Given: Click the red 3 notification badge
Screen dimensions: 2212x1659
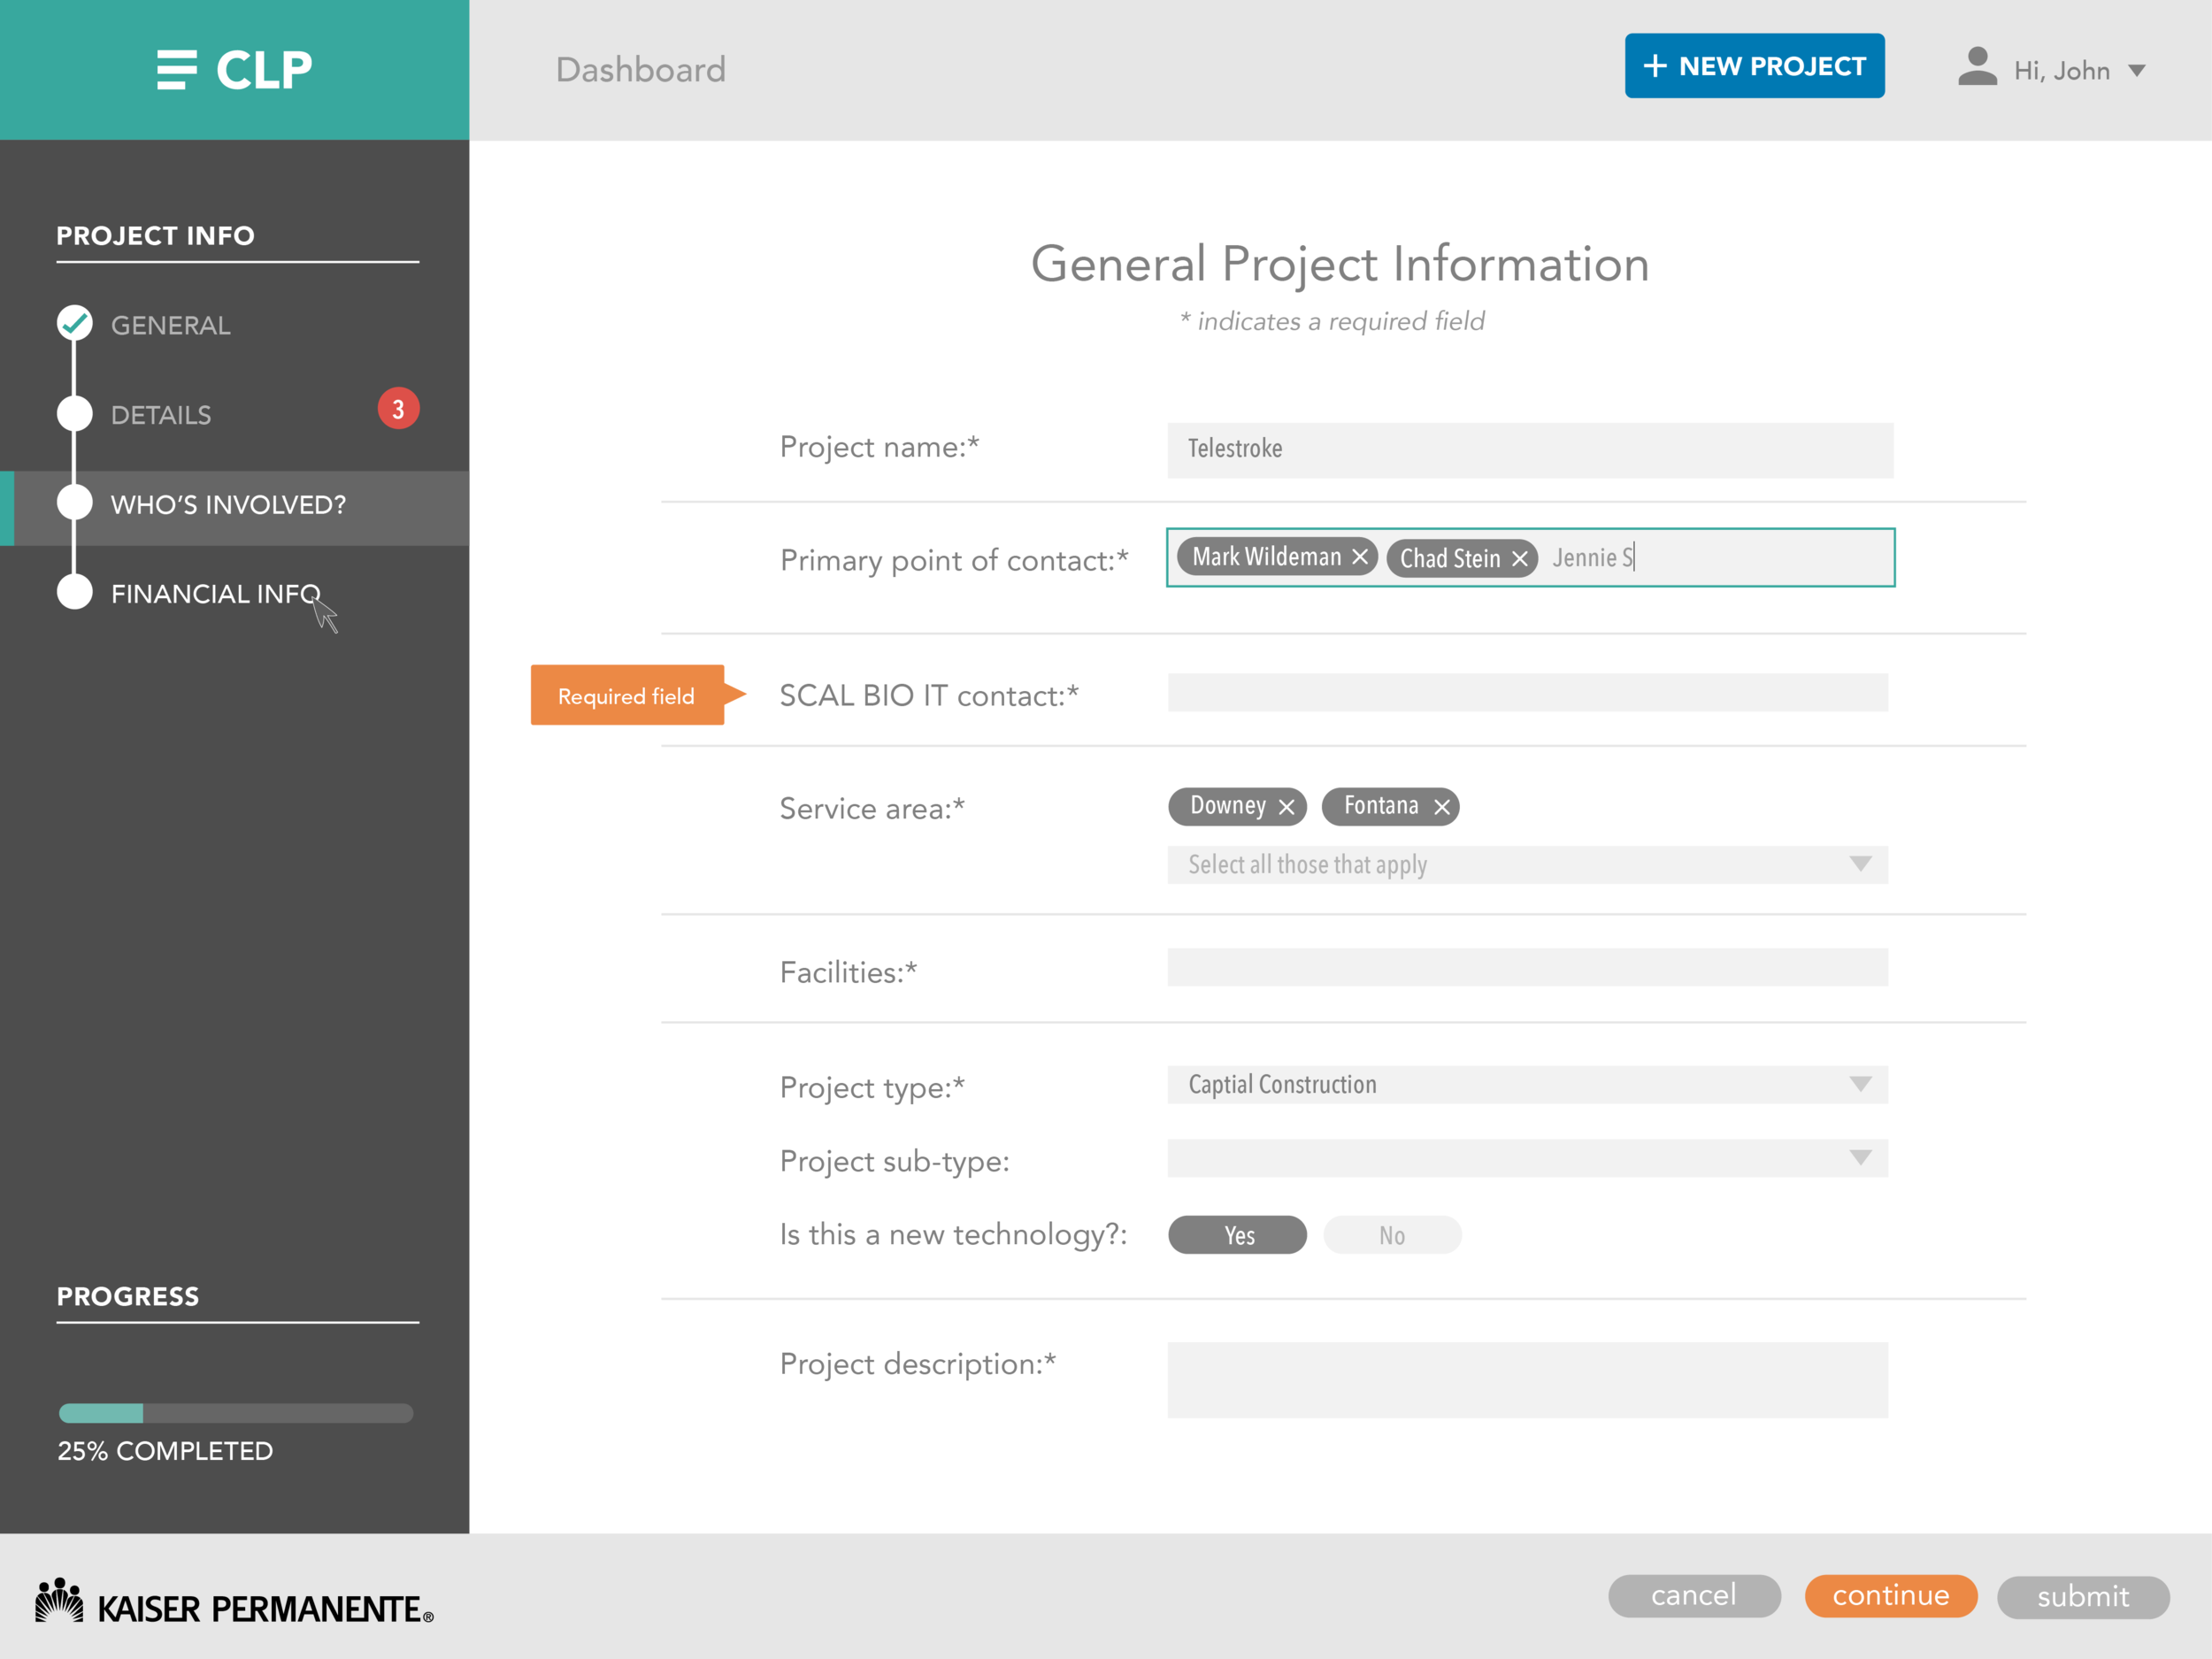Looking at the screenshot, I should [398, 408].
